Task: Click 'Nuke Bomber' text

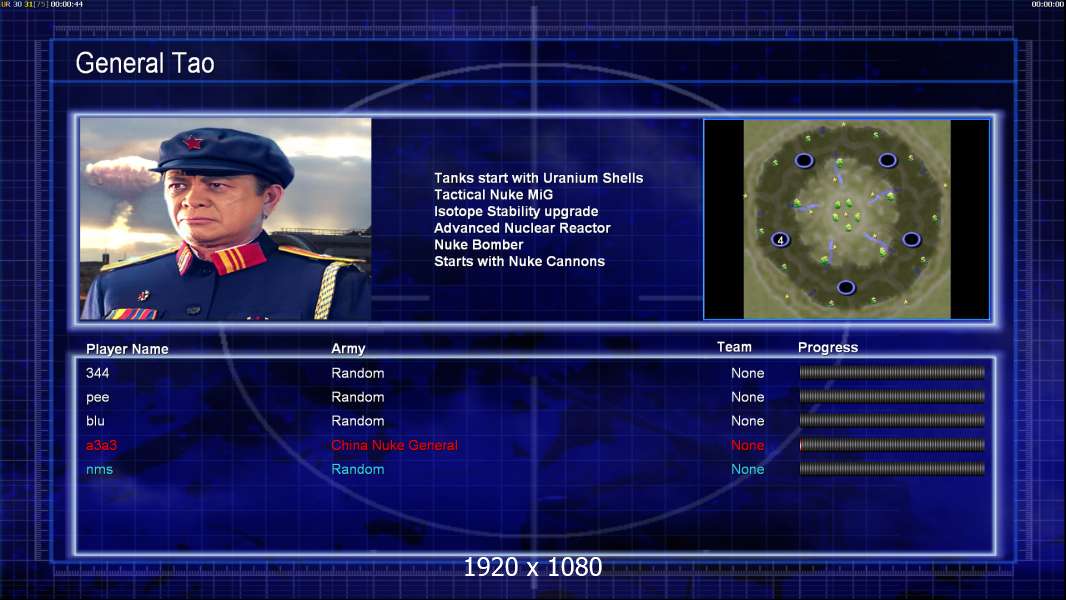Action: tap(479, 245)
